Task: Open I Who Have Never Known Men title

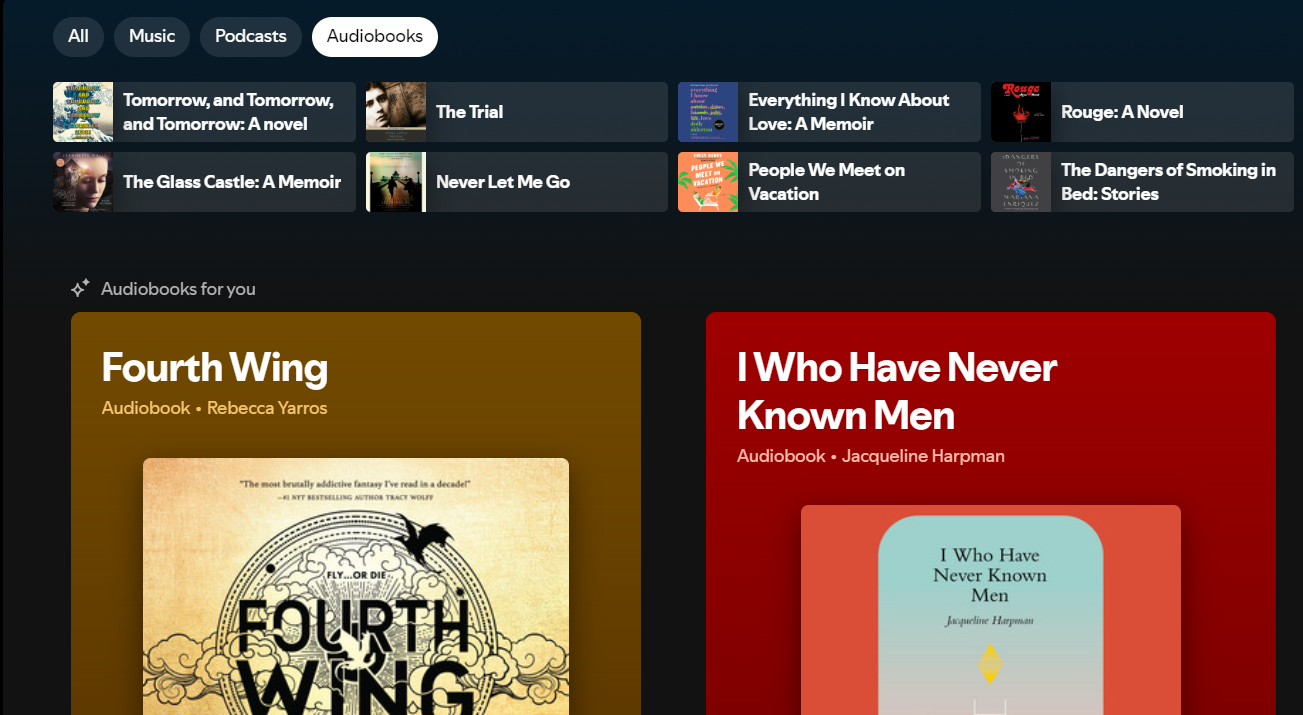Action: [897, 391]
